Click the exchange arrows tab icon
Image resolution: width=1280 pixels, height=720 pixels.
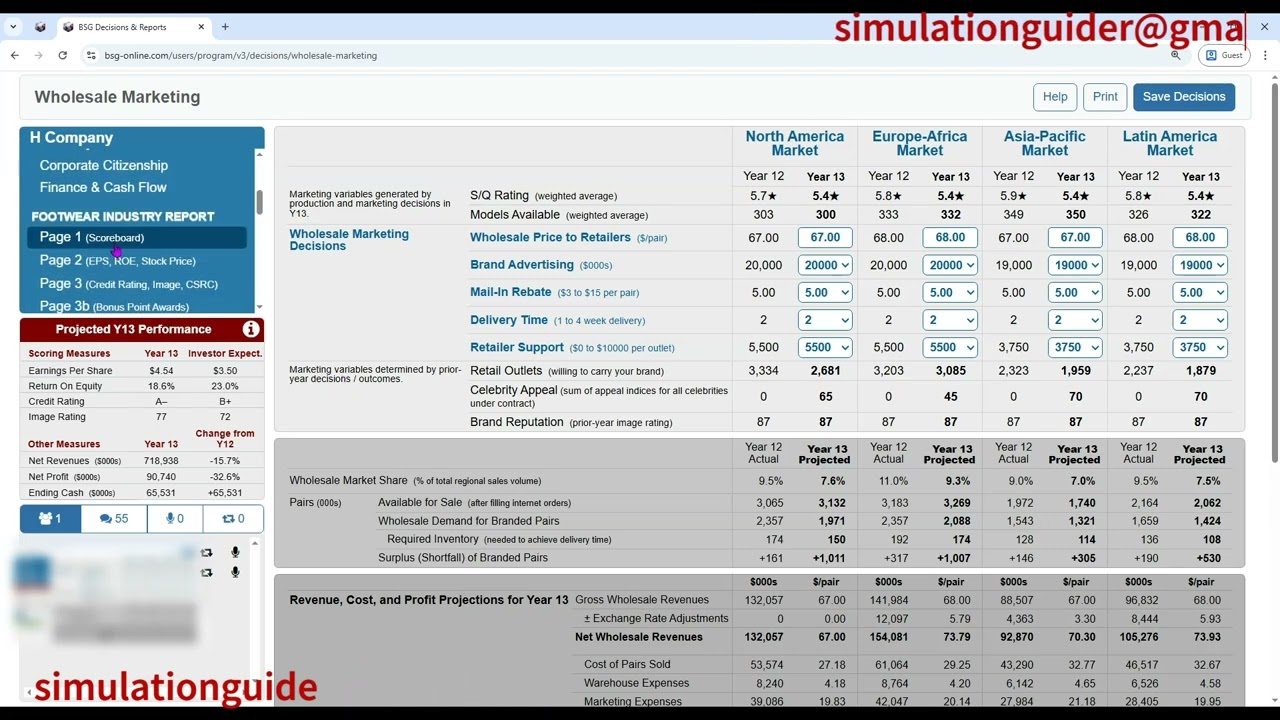coord(233,518)
